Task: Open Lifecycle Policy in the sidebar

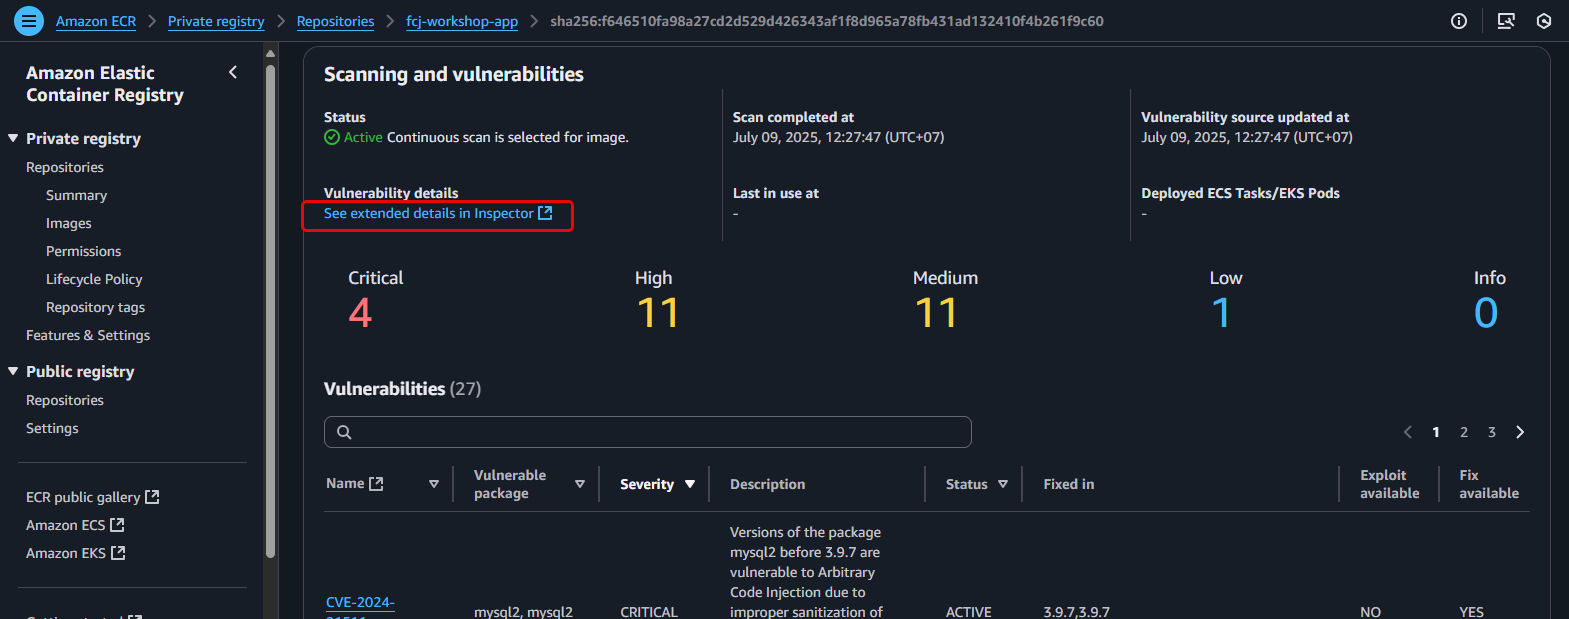Action: 94,279
